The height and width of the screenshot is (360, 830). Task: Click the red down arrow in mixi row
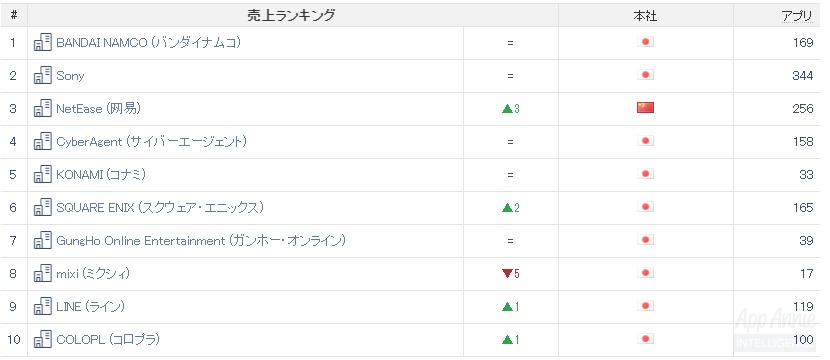click(507, 274)
